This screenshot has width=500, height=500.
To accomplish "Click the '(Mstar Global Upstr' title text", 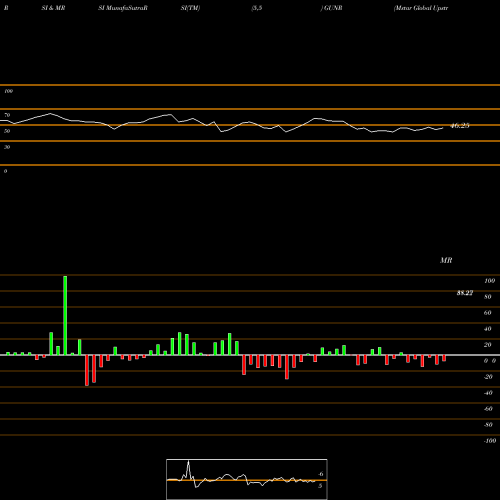I will click(421, 8).
